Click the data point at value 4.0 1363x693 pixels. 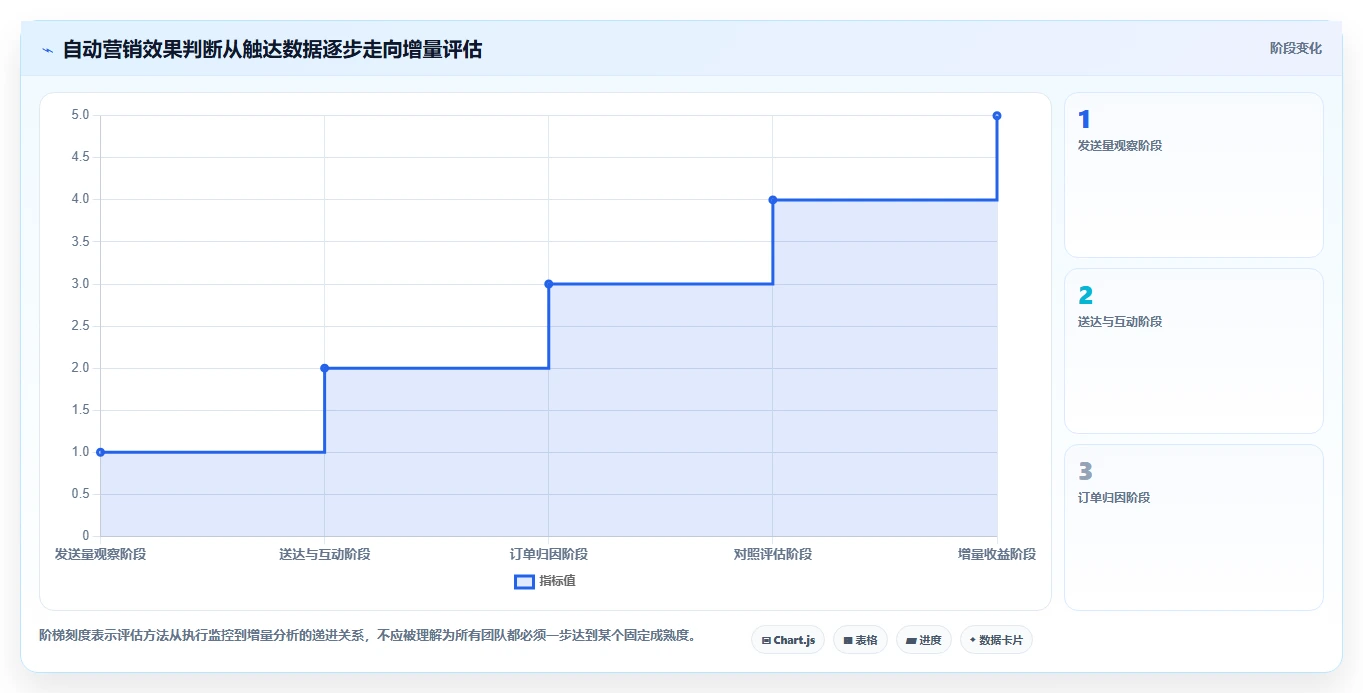tap(773, 200)
